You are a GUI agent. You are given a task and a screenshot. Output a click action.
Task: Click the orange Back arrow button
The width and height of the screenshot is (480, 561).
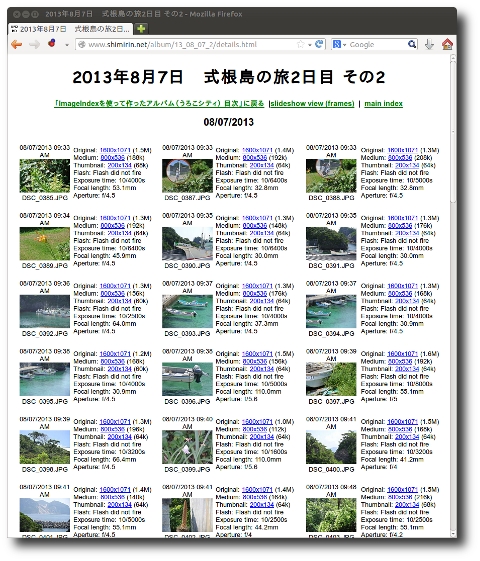pyautogui.click(x=16, y=45)
